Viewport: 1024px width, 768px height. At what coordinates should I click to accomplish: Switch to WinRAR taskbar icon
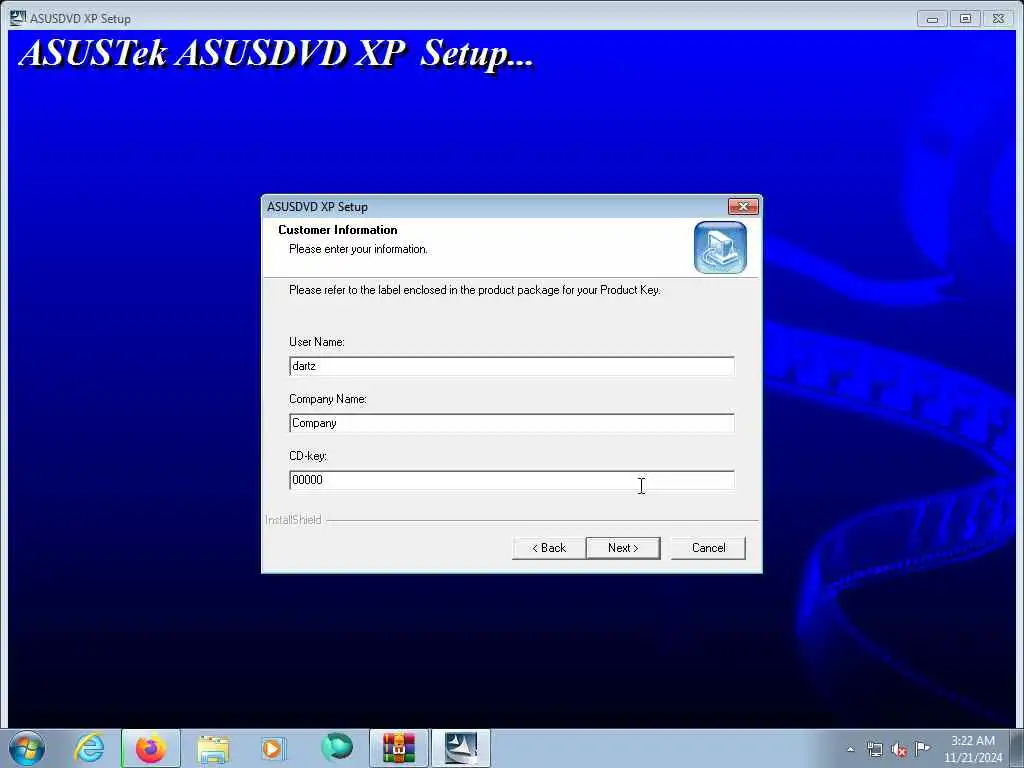[x=399, y=748]
